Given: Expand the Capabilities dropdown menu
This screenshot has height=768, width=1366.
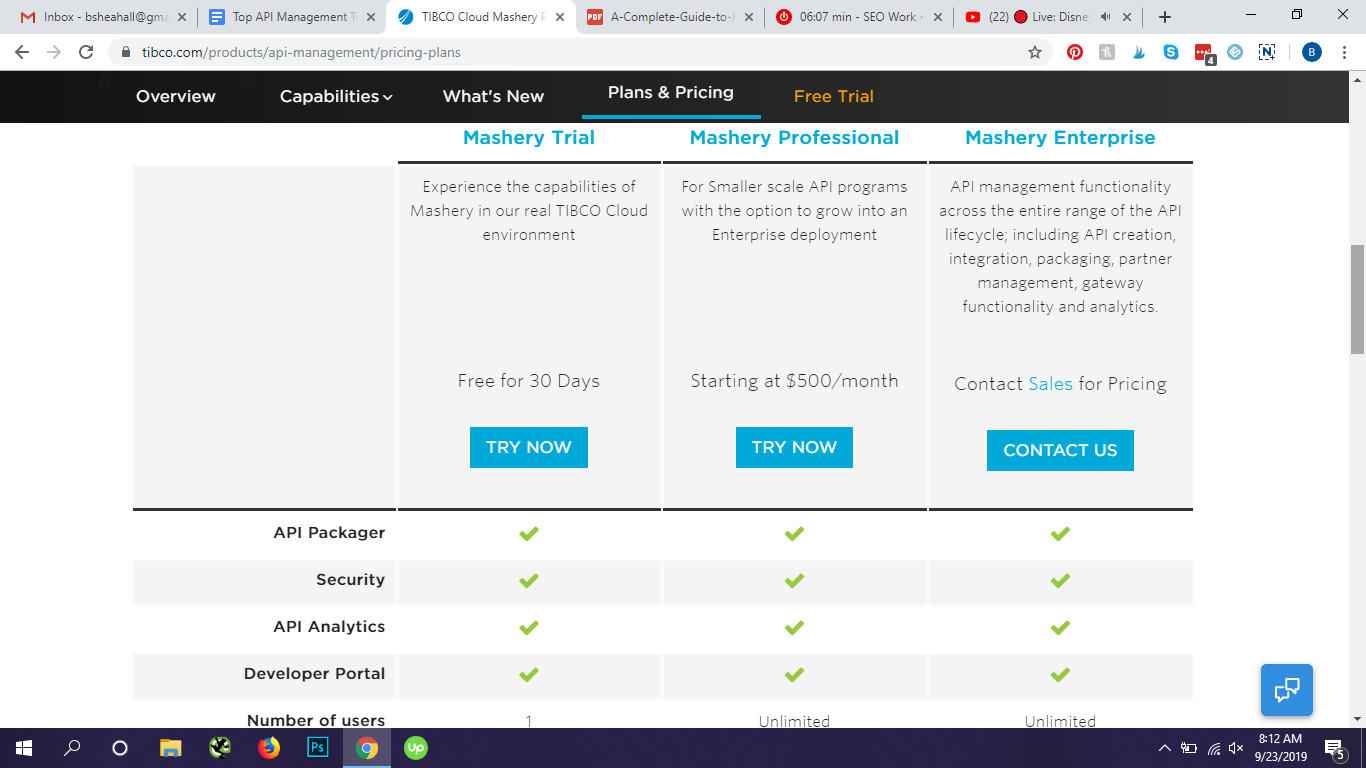Looking at the screenshot, I should pyautogui.click(x=336, y=96).
